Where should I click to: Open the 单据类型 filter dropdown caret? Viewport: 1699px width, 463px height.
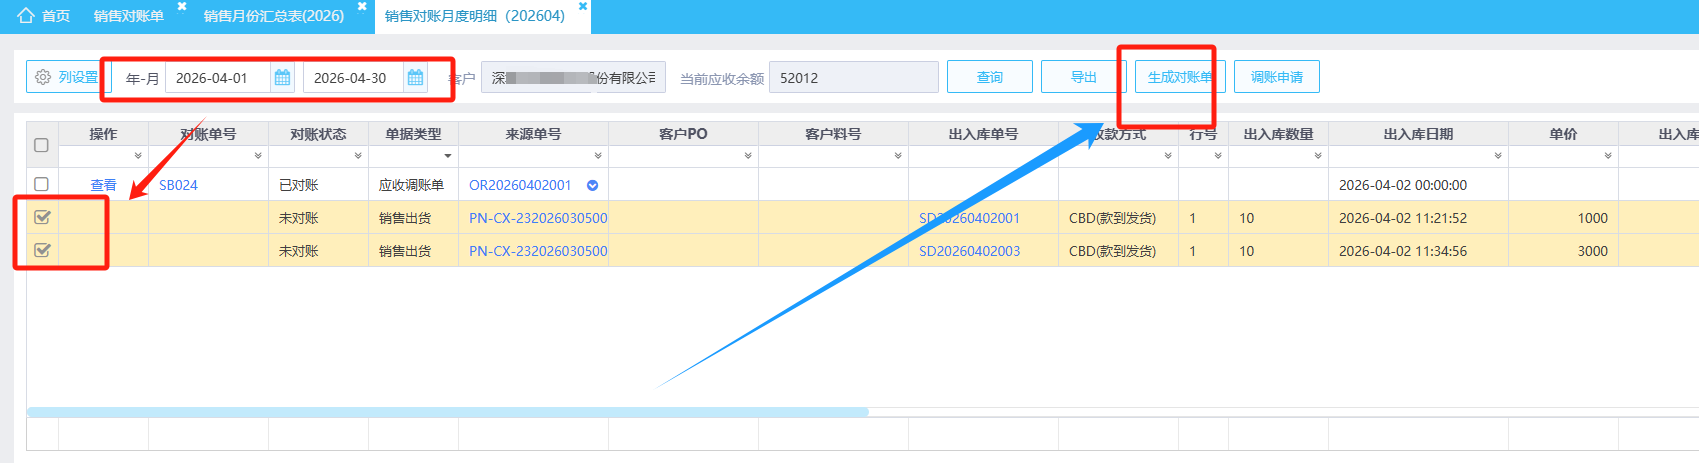click(448, 156)
